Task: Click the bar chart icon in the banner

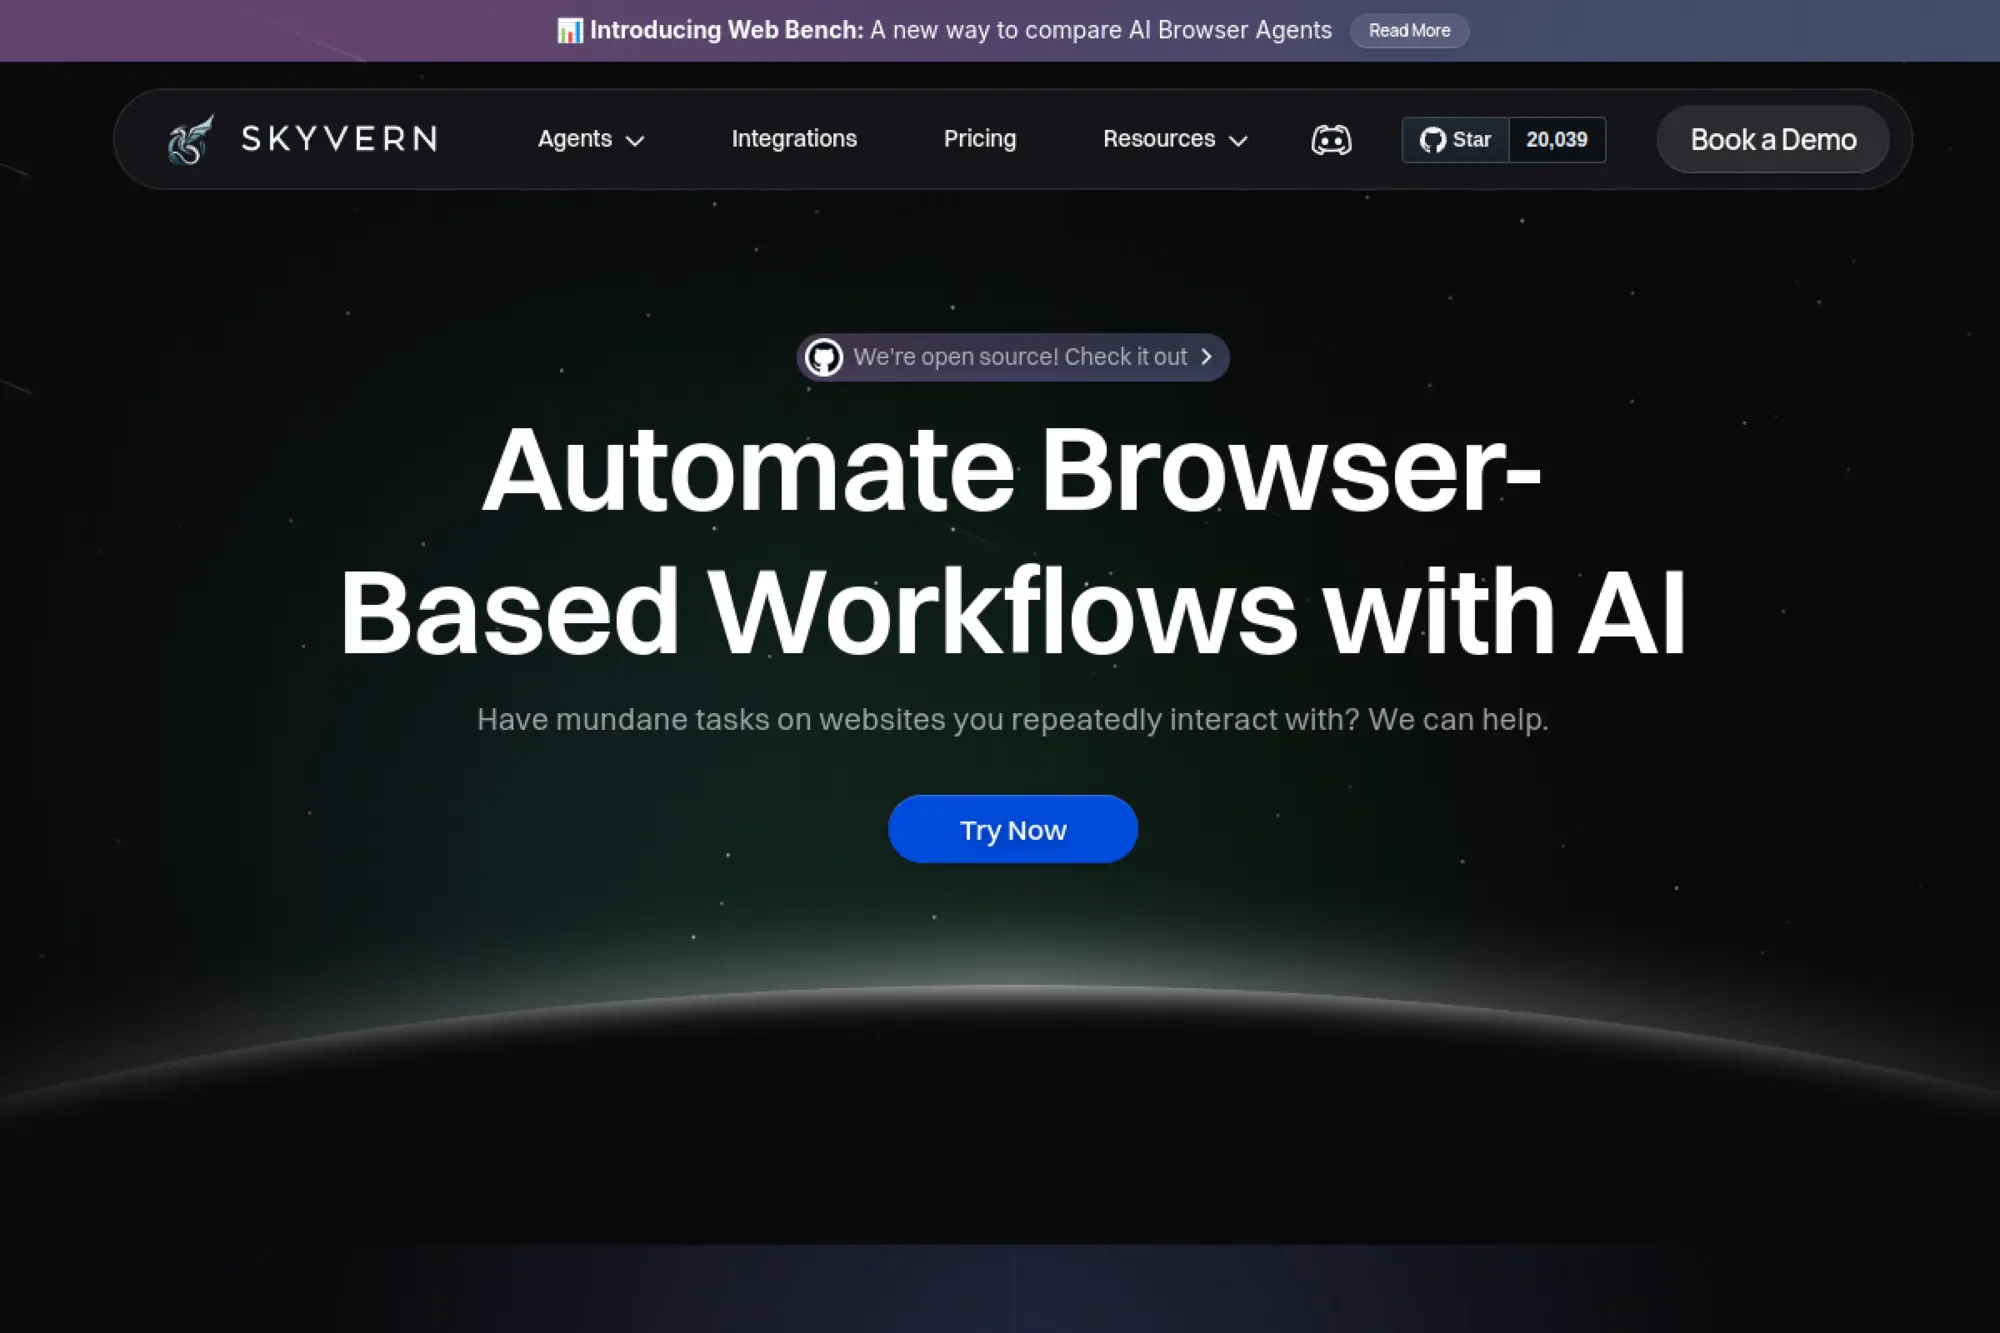Action: (569, 30)
